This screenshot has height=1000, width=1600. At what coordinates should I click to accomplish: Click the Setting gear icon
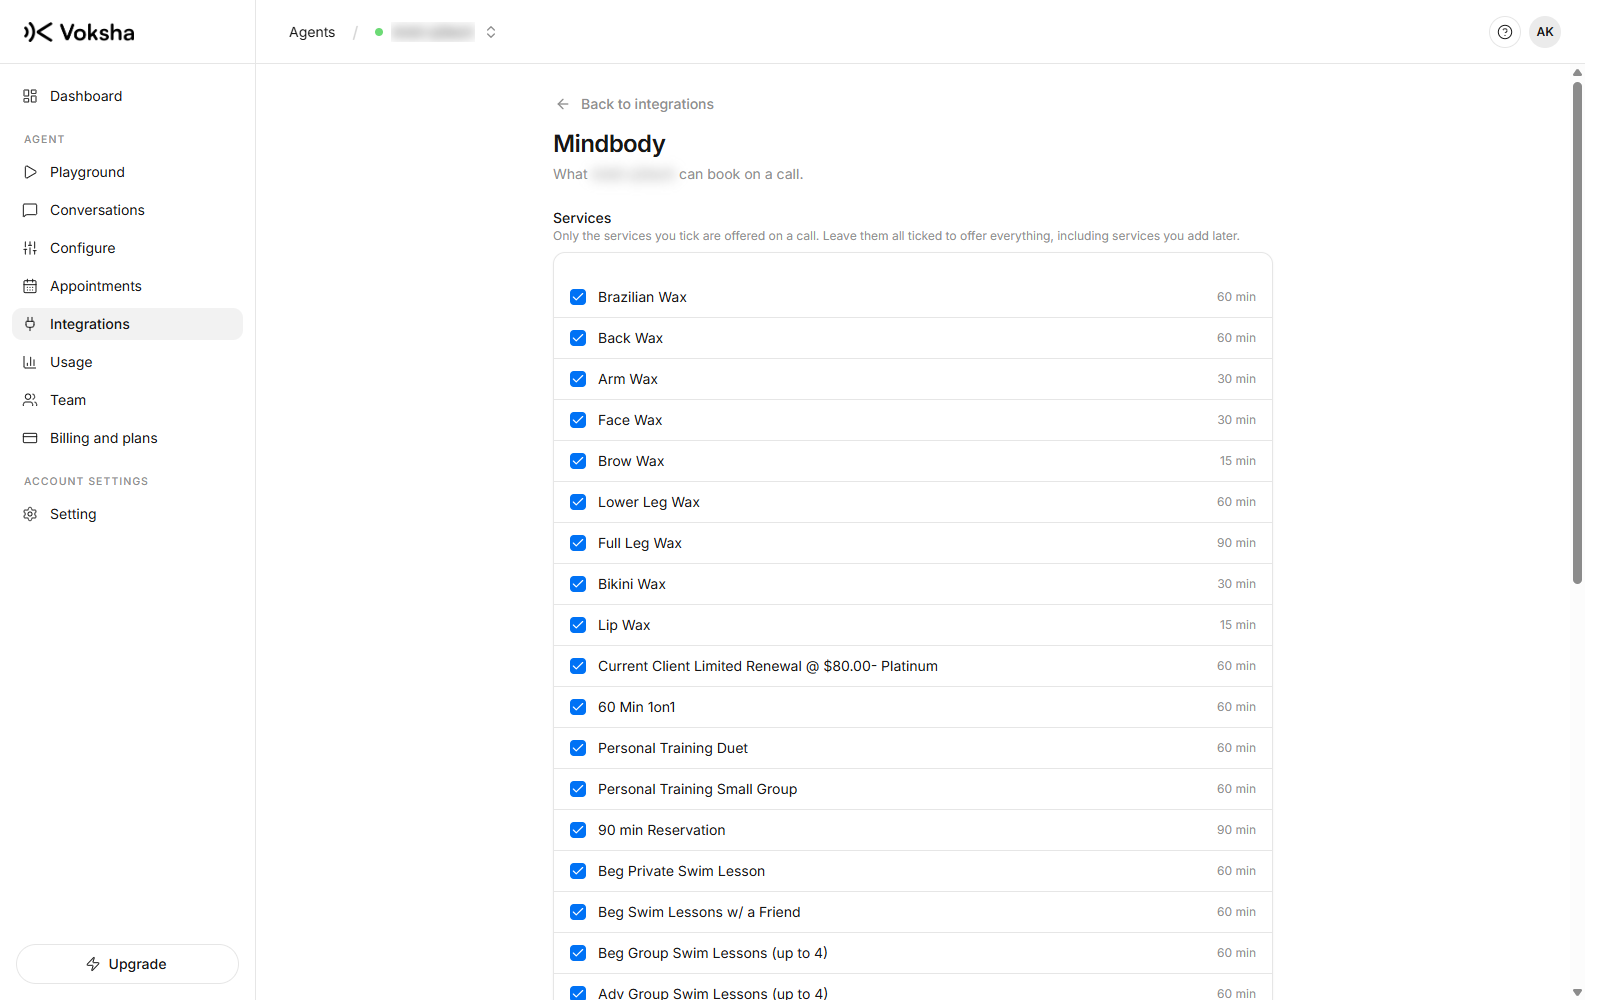click(x=30, y=514)
